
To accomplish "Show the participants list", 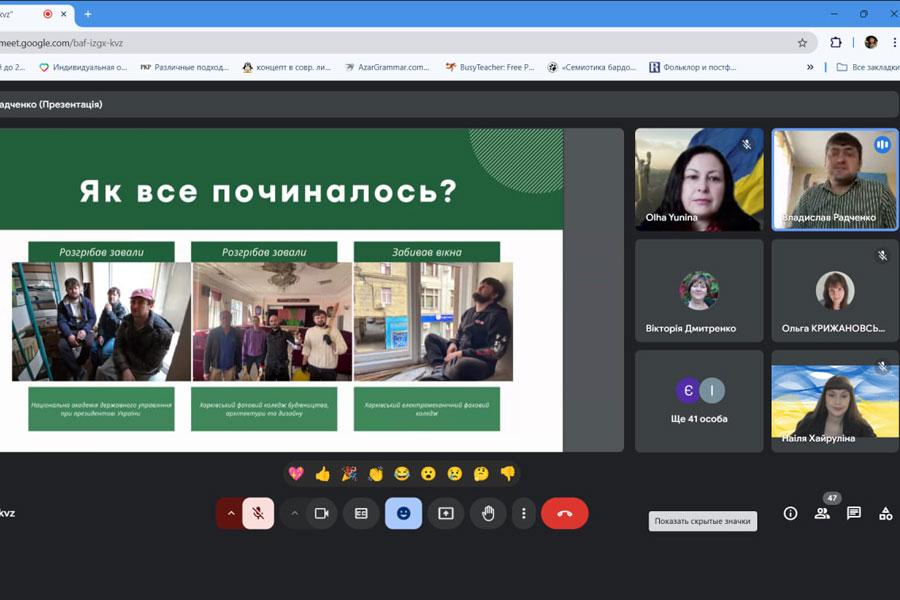I will [822, 513].
